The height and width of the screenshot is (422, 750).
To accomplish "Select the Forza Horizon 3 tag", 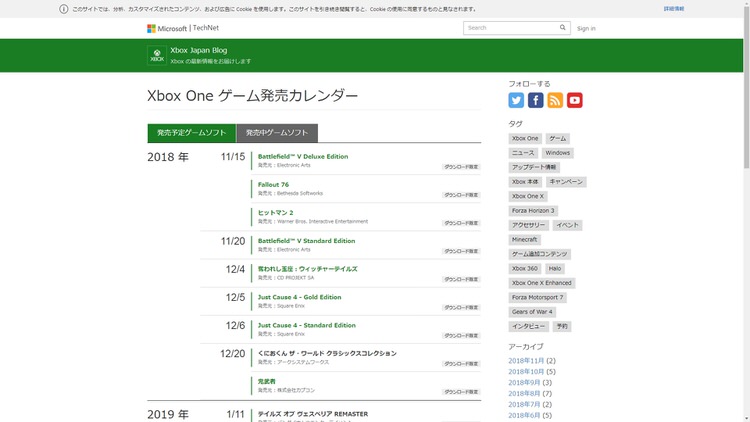I will coord(533,211).
